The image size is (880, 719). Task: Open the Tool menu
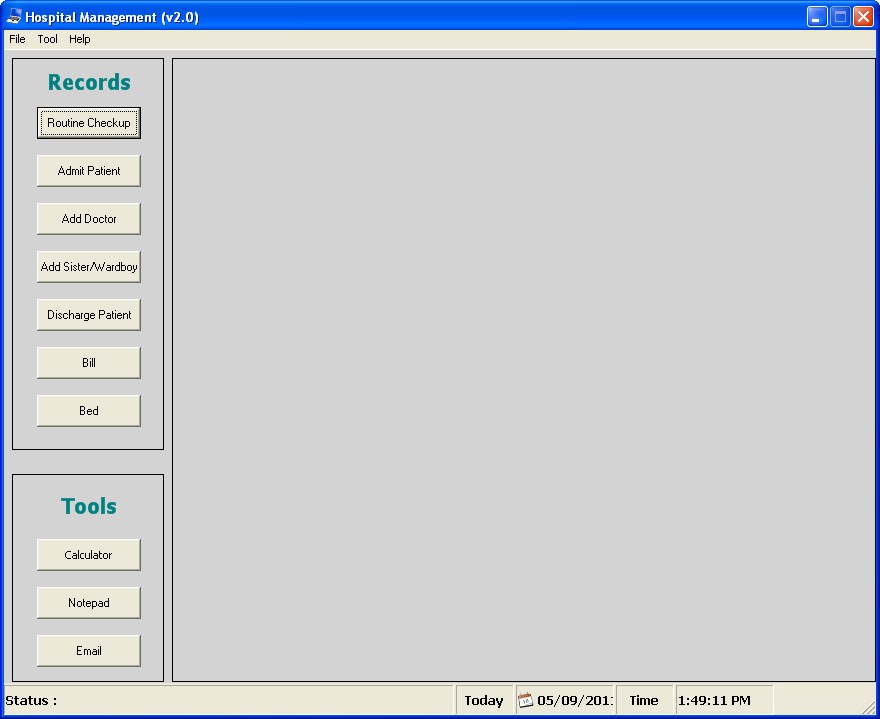[x=46, y=39]
